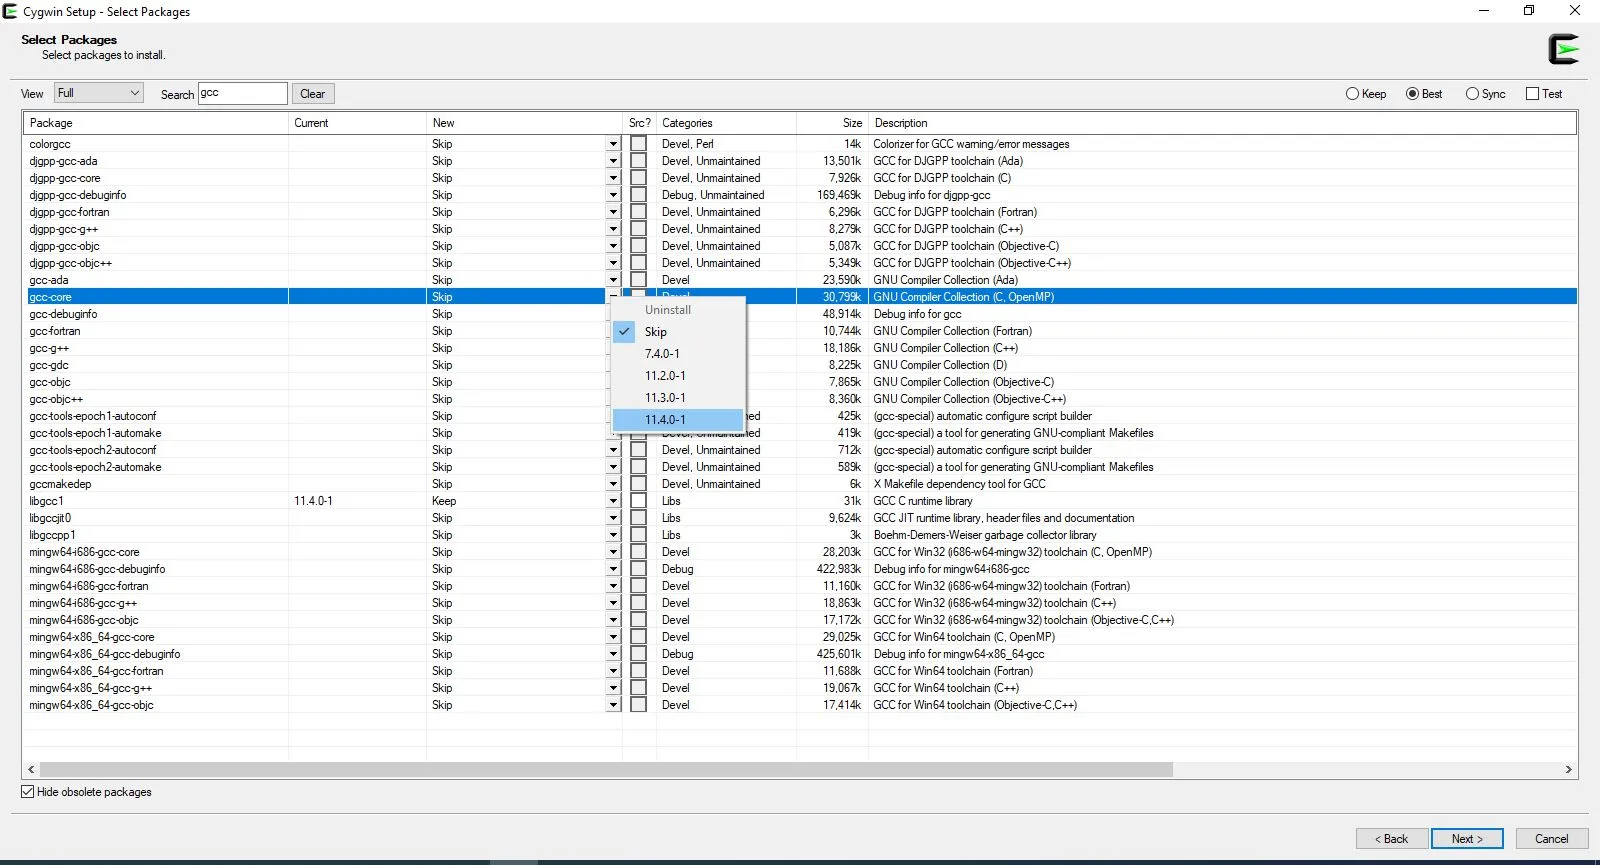1600x865 pixels.
Task: Open version dropdown for gcc-tools-epoch2-autoconf
Action: (x=613, y=450)
